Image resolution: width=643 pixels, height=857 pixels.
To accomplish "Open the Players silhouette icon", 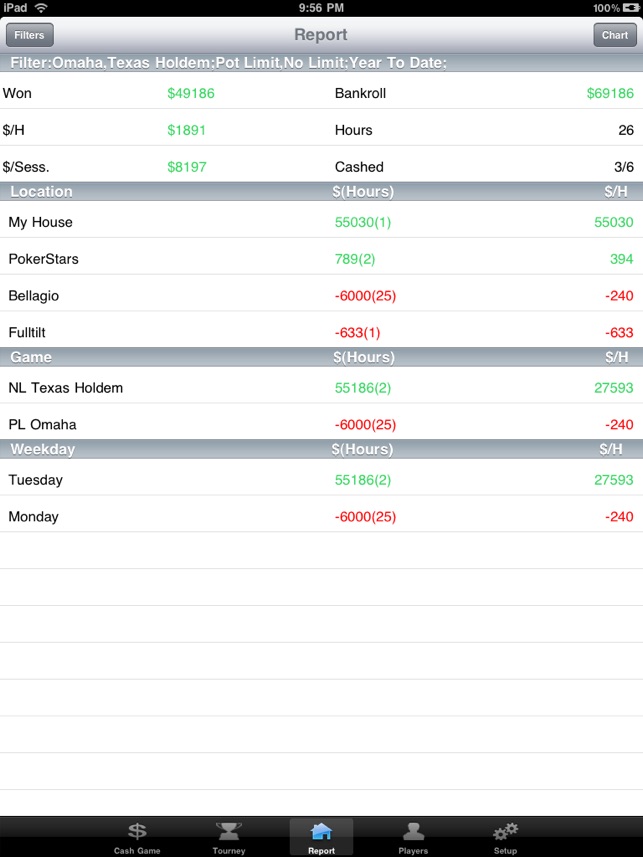I will tap(413, 832).
